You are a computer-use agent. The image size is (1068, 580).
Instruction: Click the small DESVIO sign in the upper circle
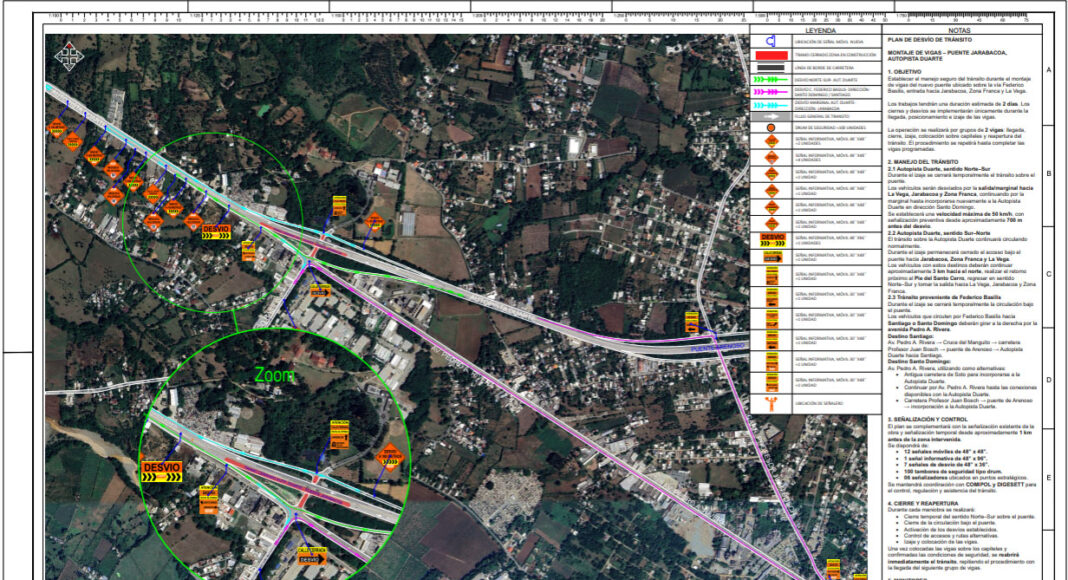pos(216,232)
